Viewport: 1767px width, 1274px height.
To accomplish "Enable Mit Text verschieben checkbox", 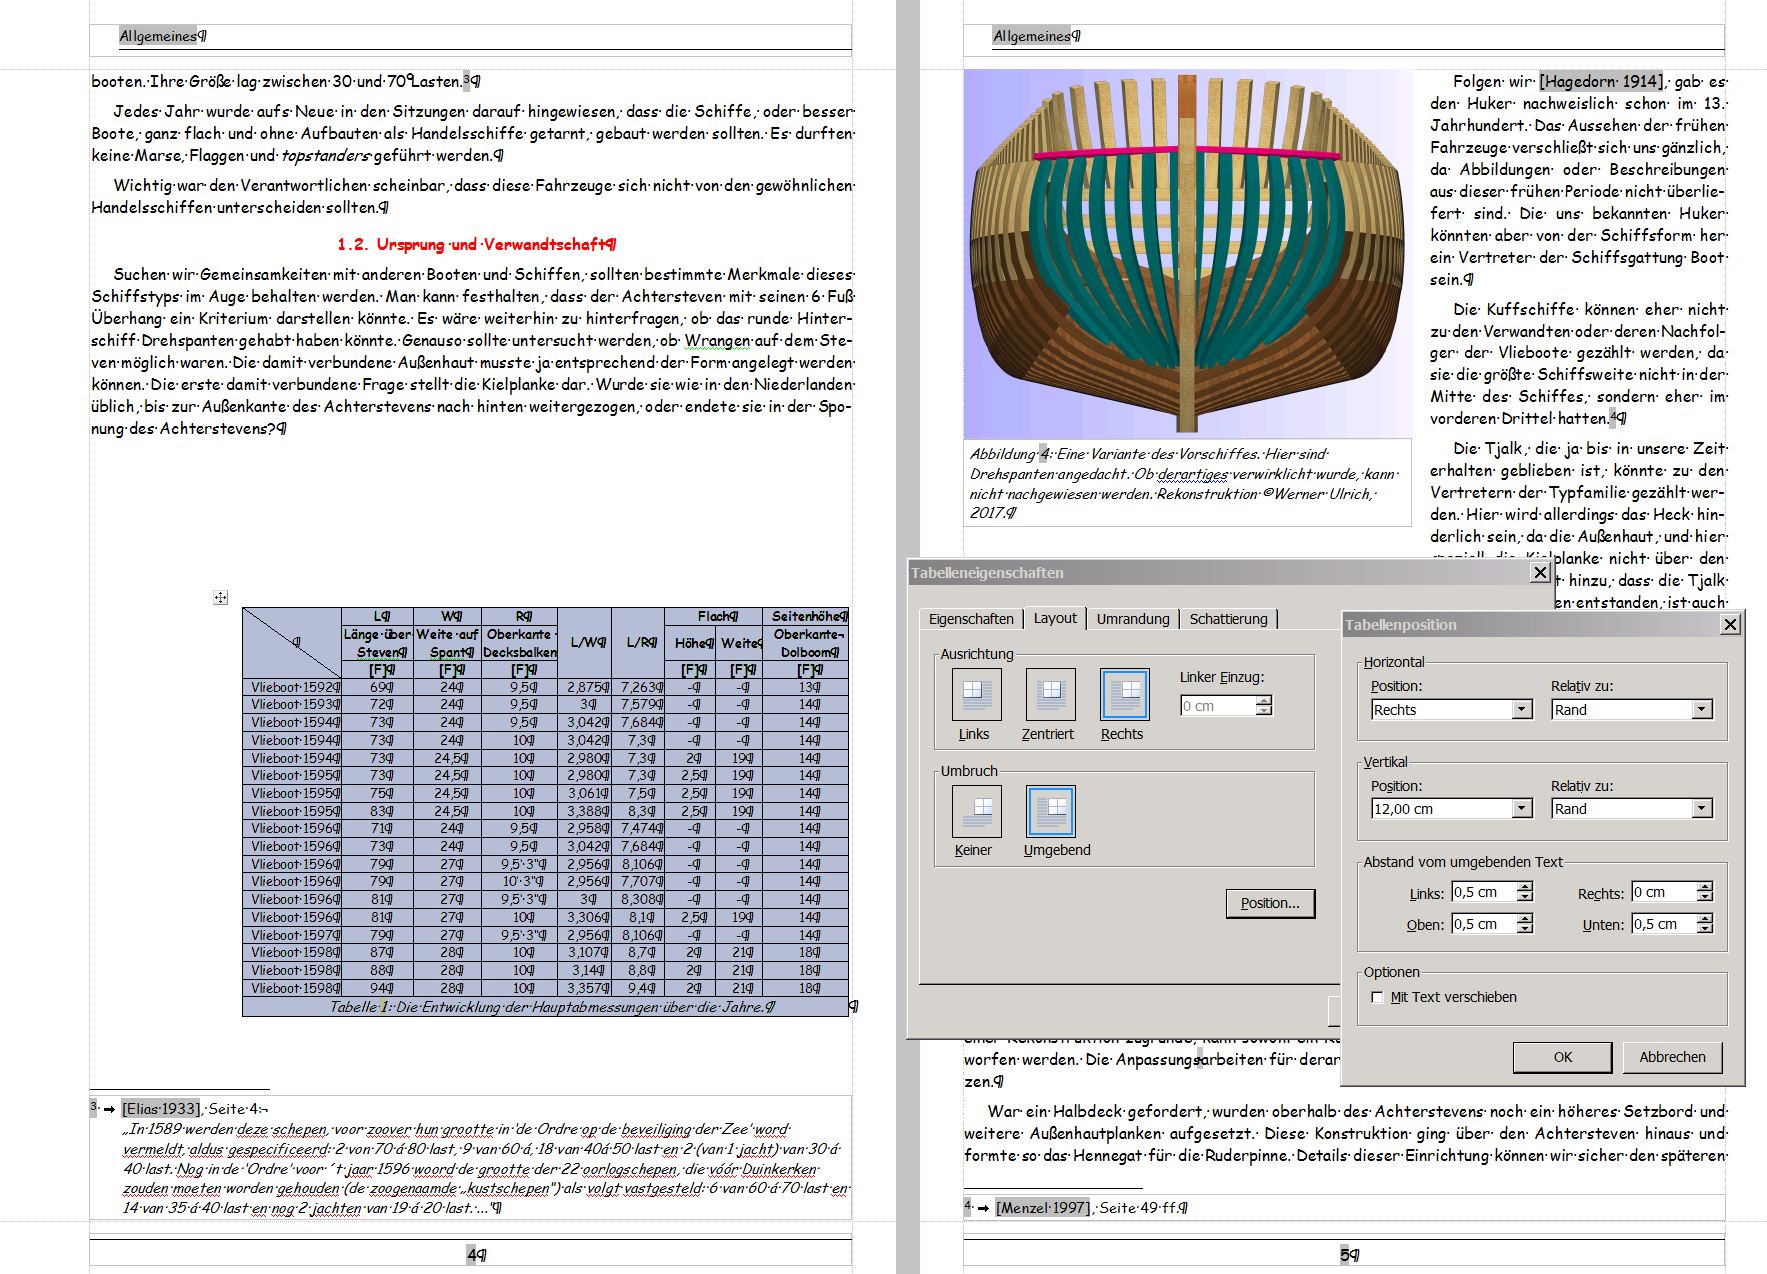I will pos(1377,997).
